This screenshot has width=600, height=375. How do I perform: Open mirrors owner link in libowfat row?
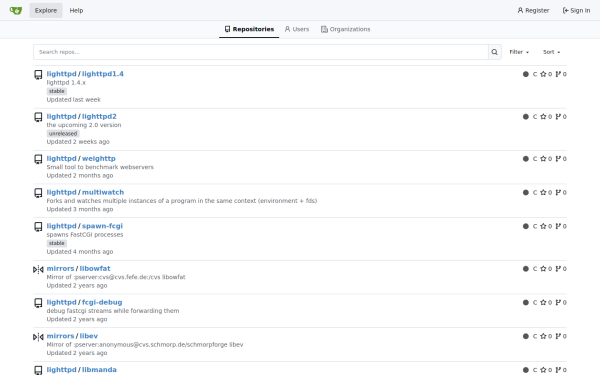pos(60,268)
